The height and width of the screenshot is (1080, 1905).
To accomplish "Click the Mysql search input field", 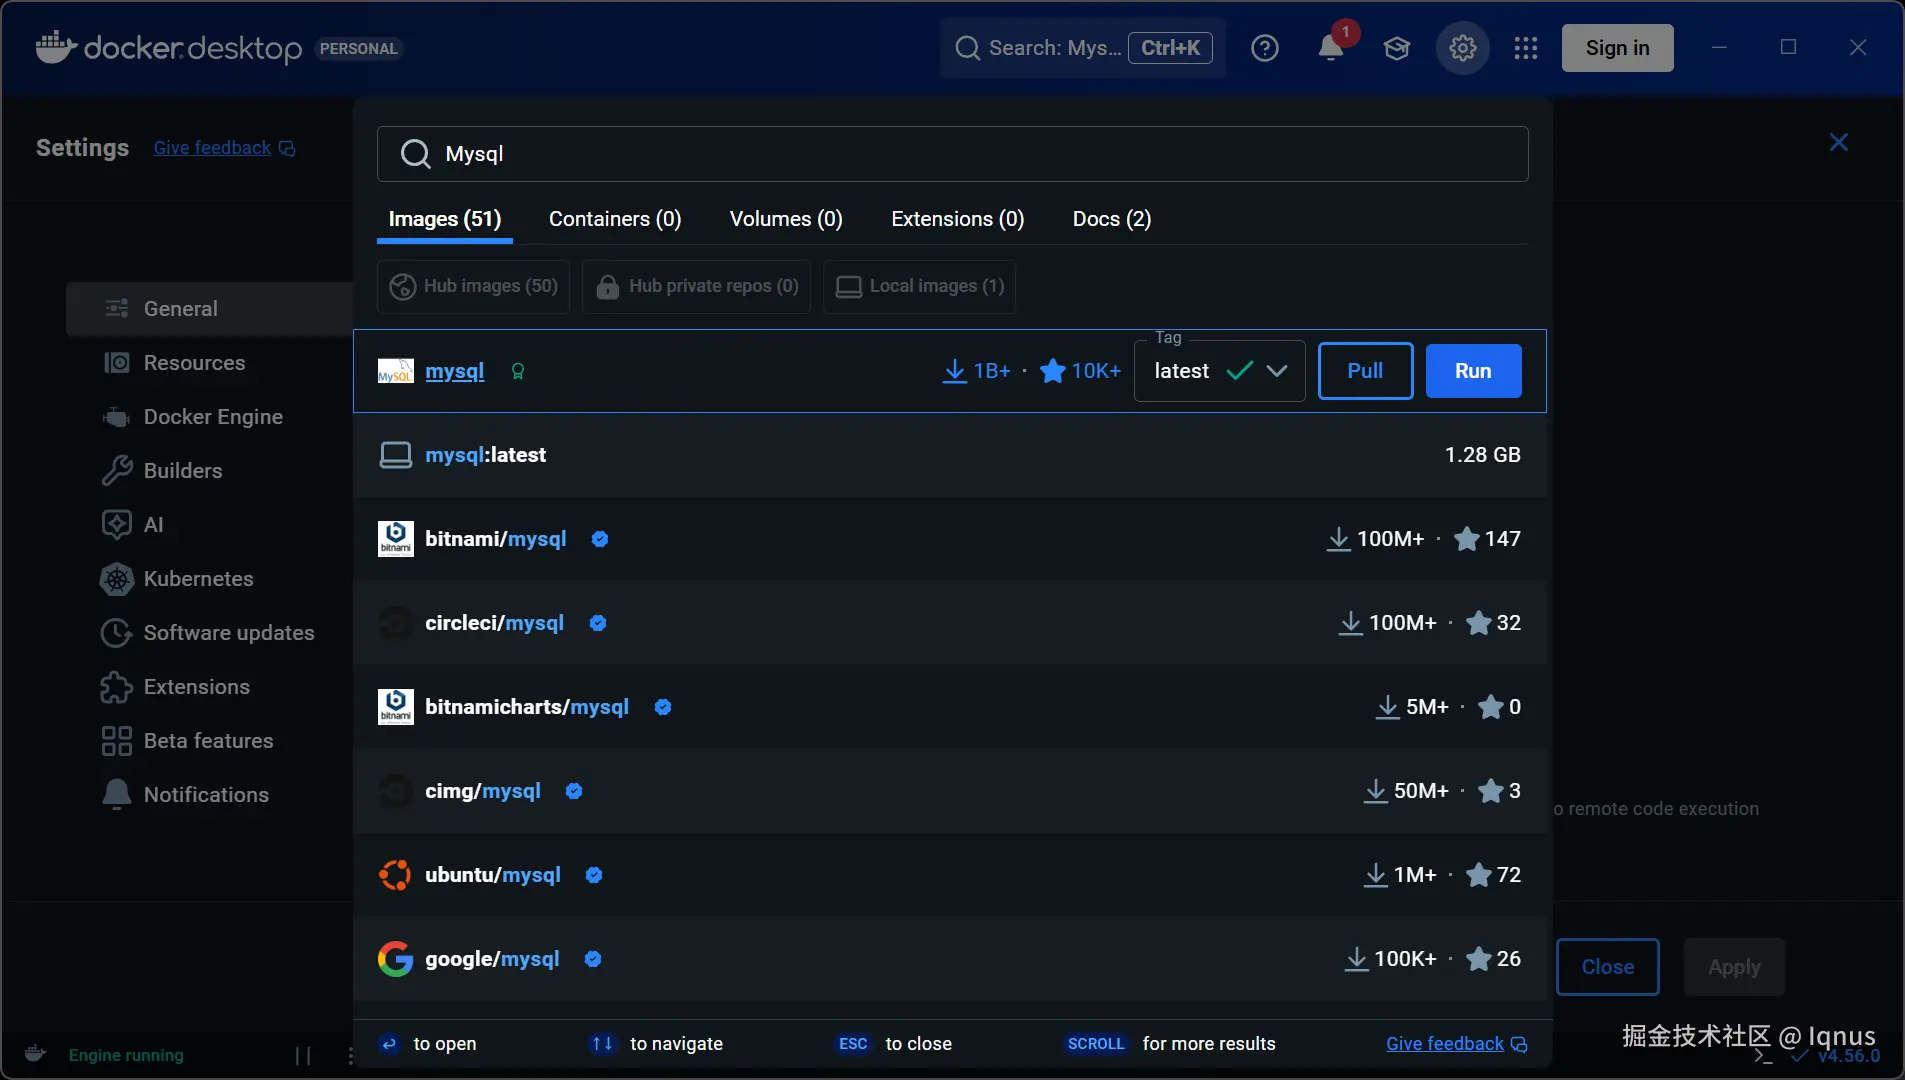I will point(952,154).
